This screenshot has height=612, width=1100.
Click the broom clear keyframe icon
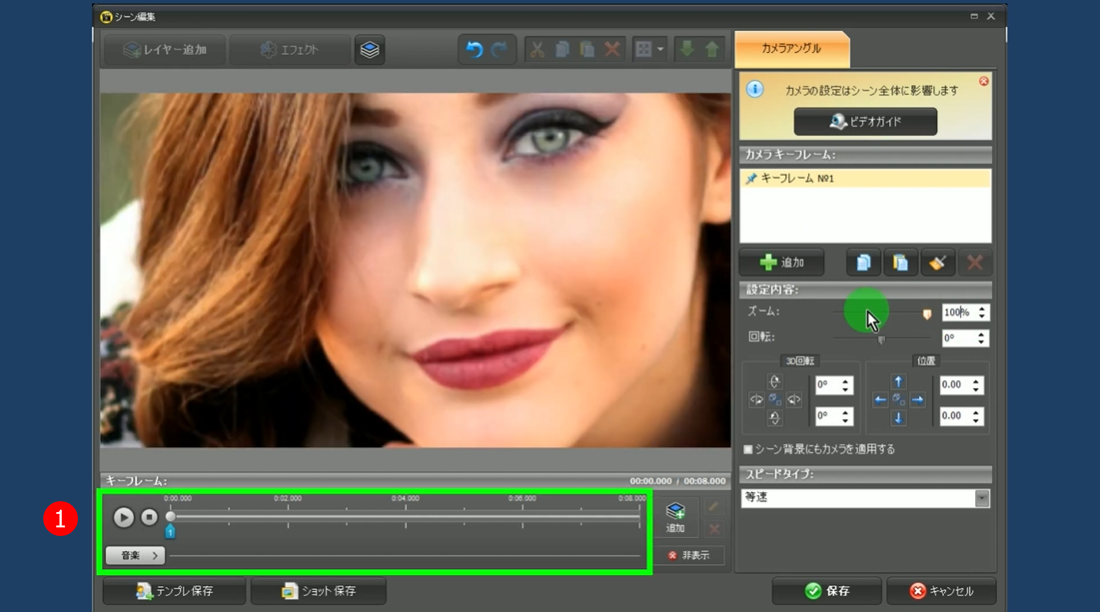point(937,263)
